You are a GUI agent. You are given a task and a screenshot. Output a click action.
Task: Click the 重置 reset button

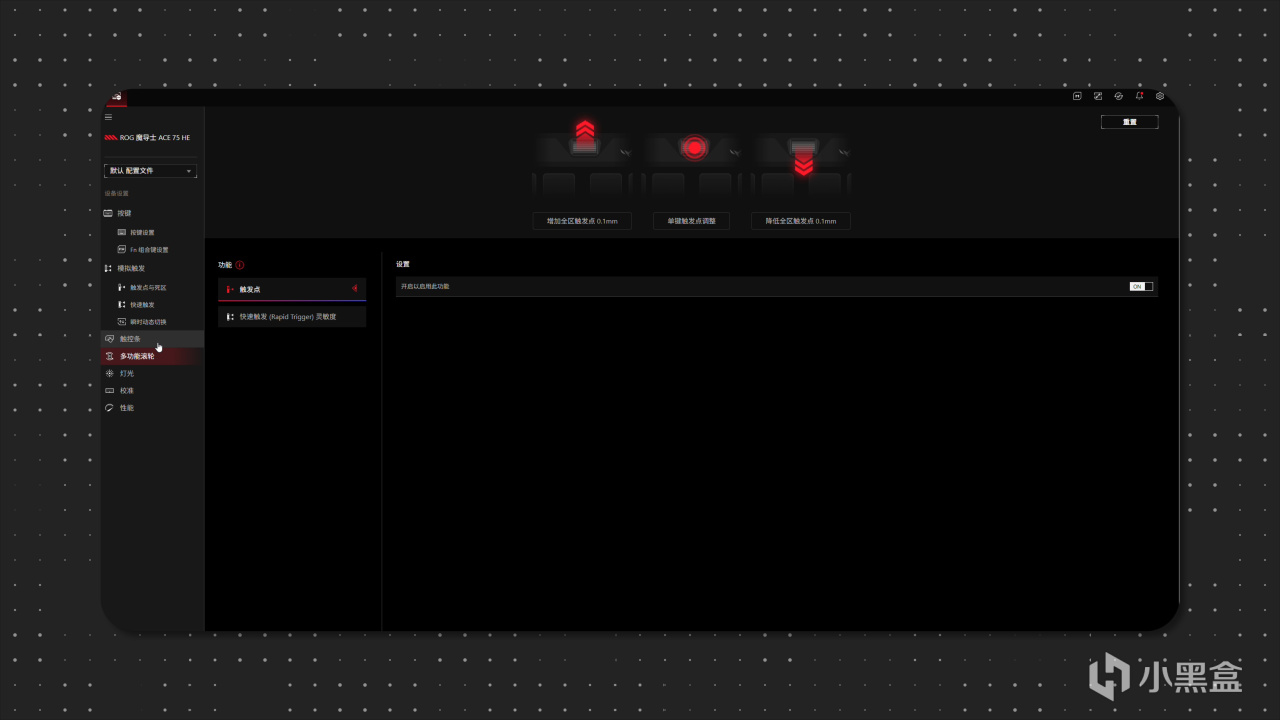click(x=1129, y=122)
